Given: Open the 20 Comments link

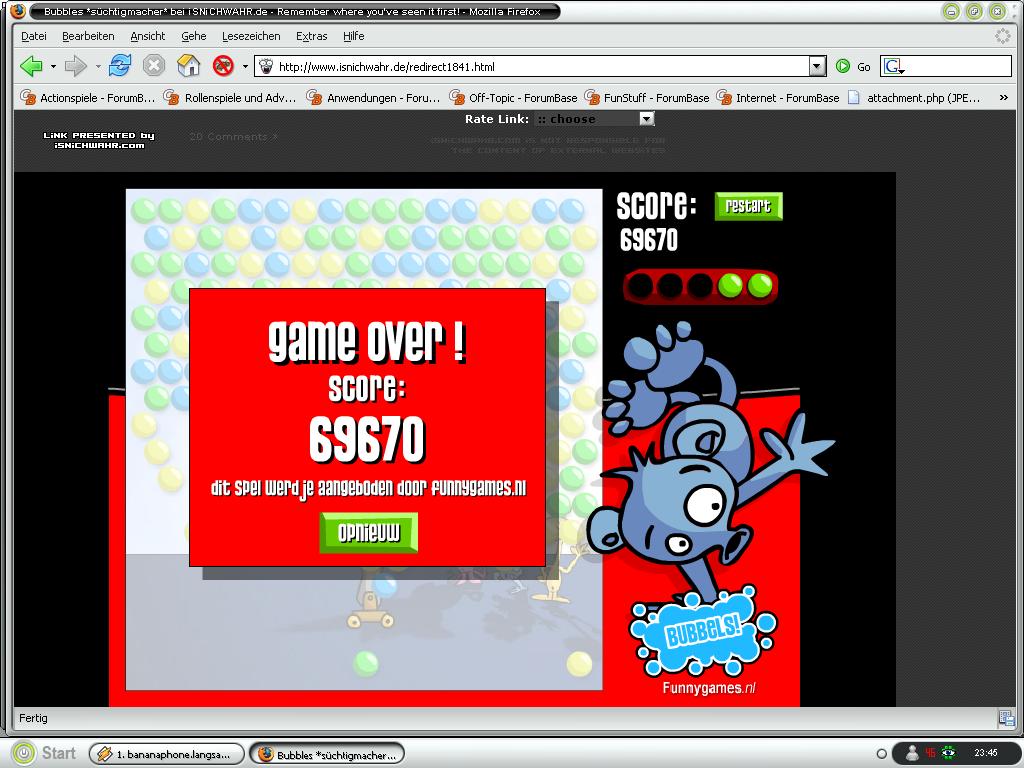Looking at the screenshot, I should tap(234, 136).
